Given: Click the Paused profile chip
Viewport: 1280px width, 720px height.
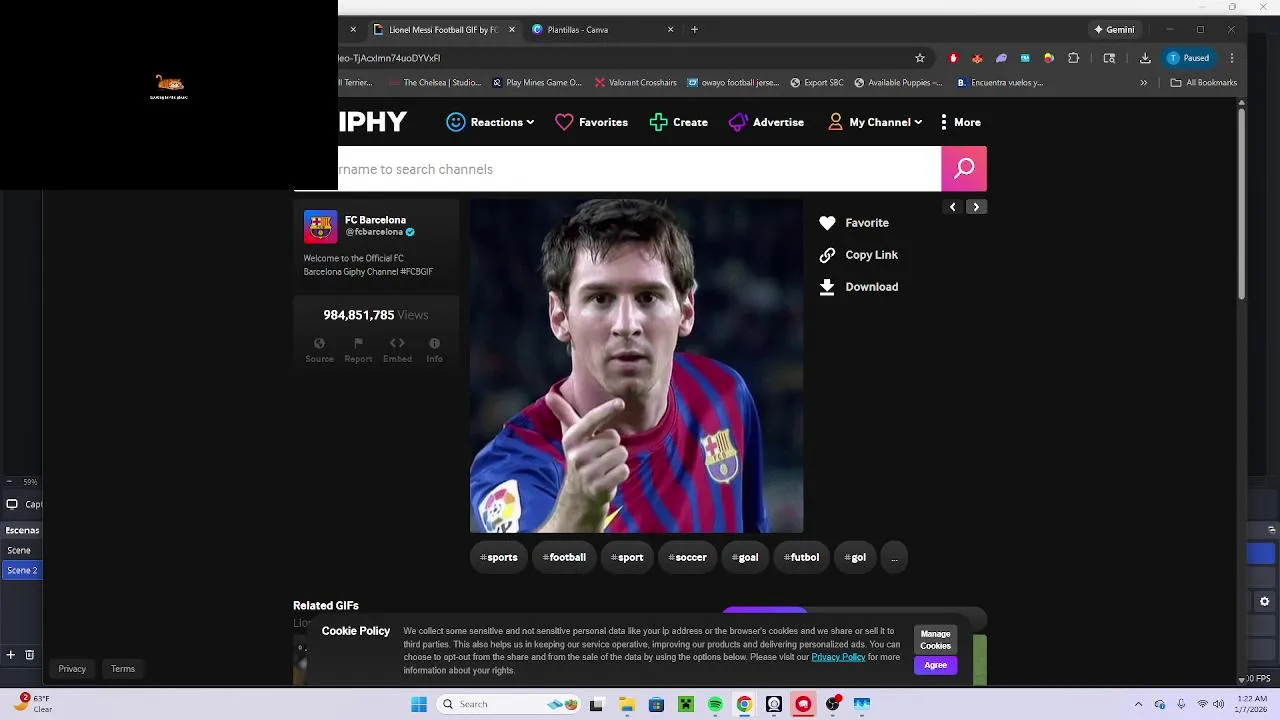Looking at the screenshot, I should coord(1189,58).
